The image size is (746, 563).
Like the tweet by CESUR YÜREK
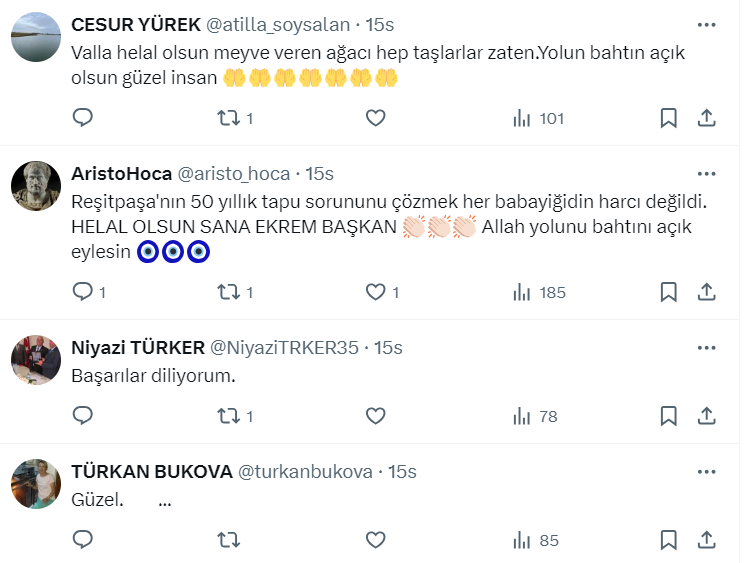(x=375, y=118)
